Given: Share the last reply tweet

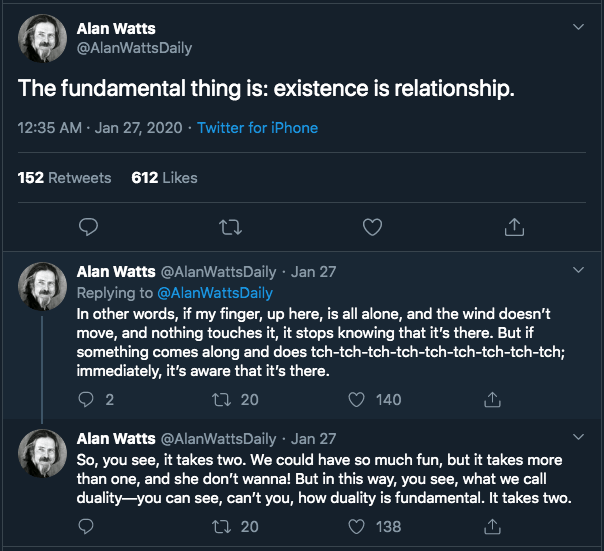Looking at the screenshot, I should coord(492,526).
